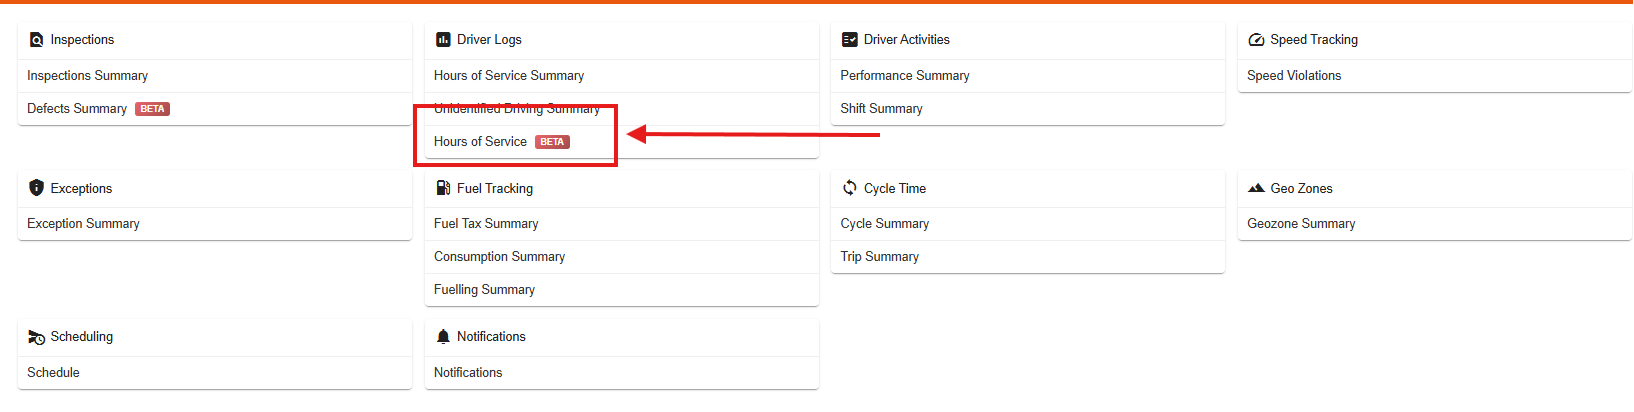
Task: Click the Driver Activities checklist icon
Action: tap(850, 40)
